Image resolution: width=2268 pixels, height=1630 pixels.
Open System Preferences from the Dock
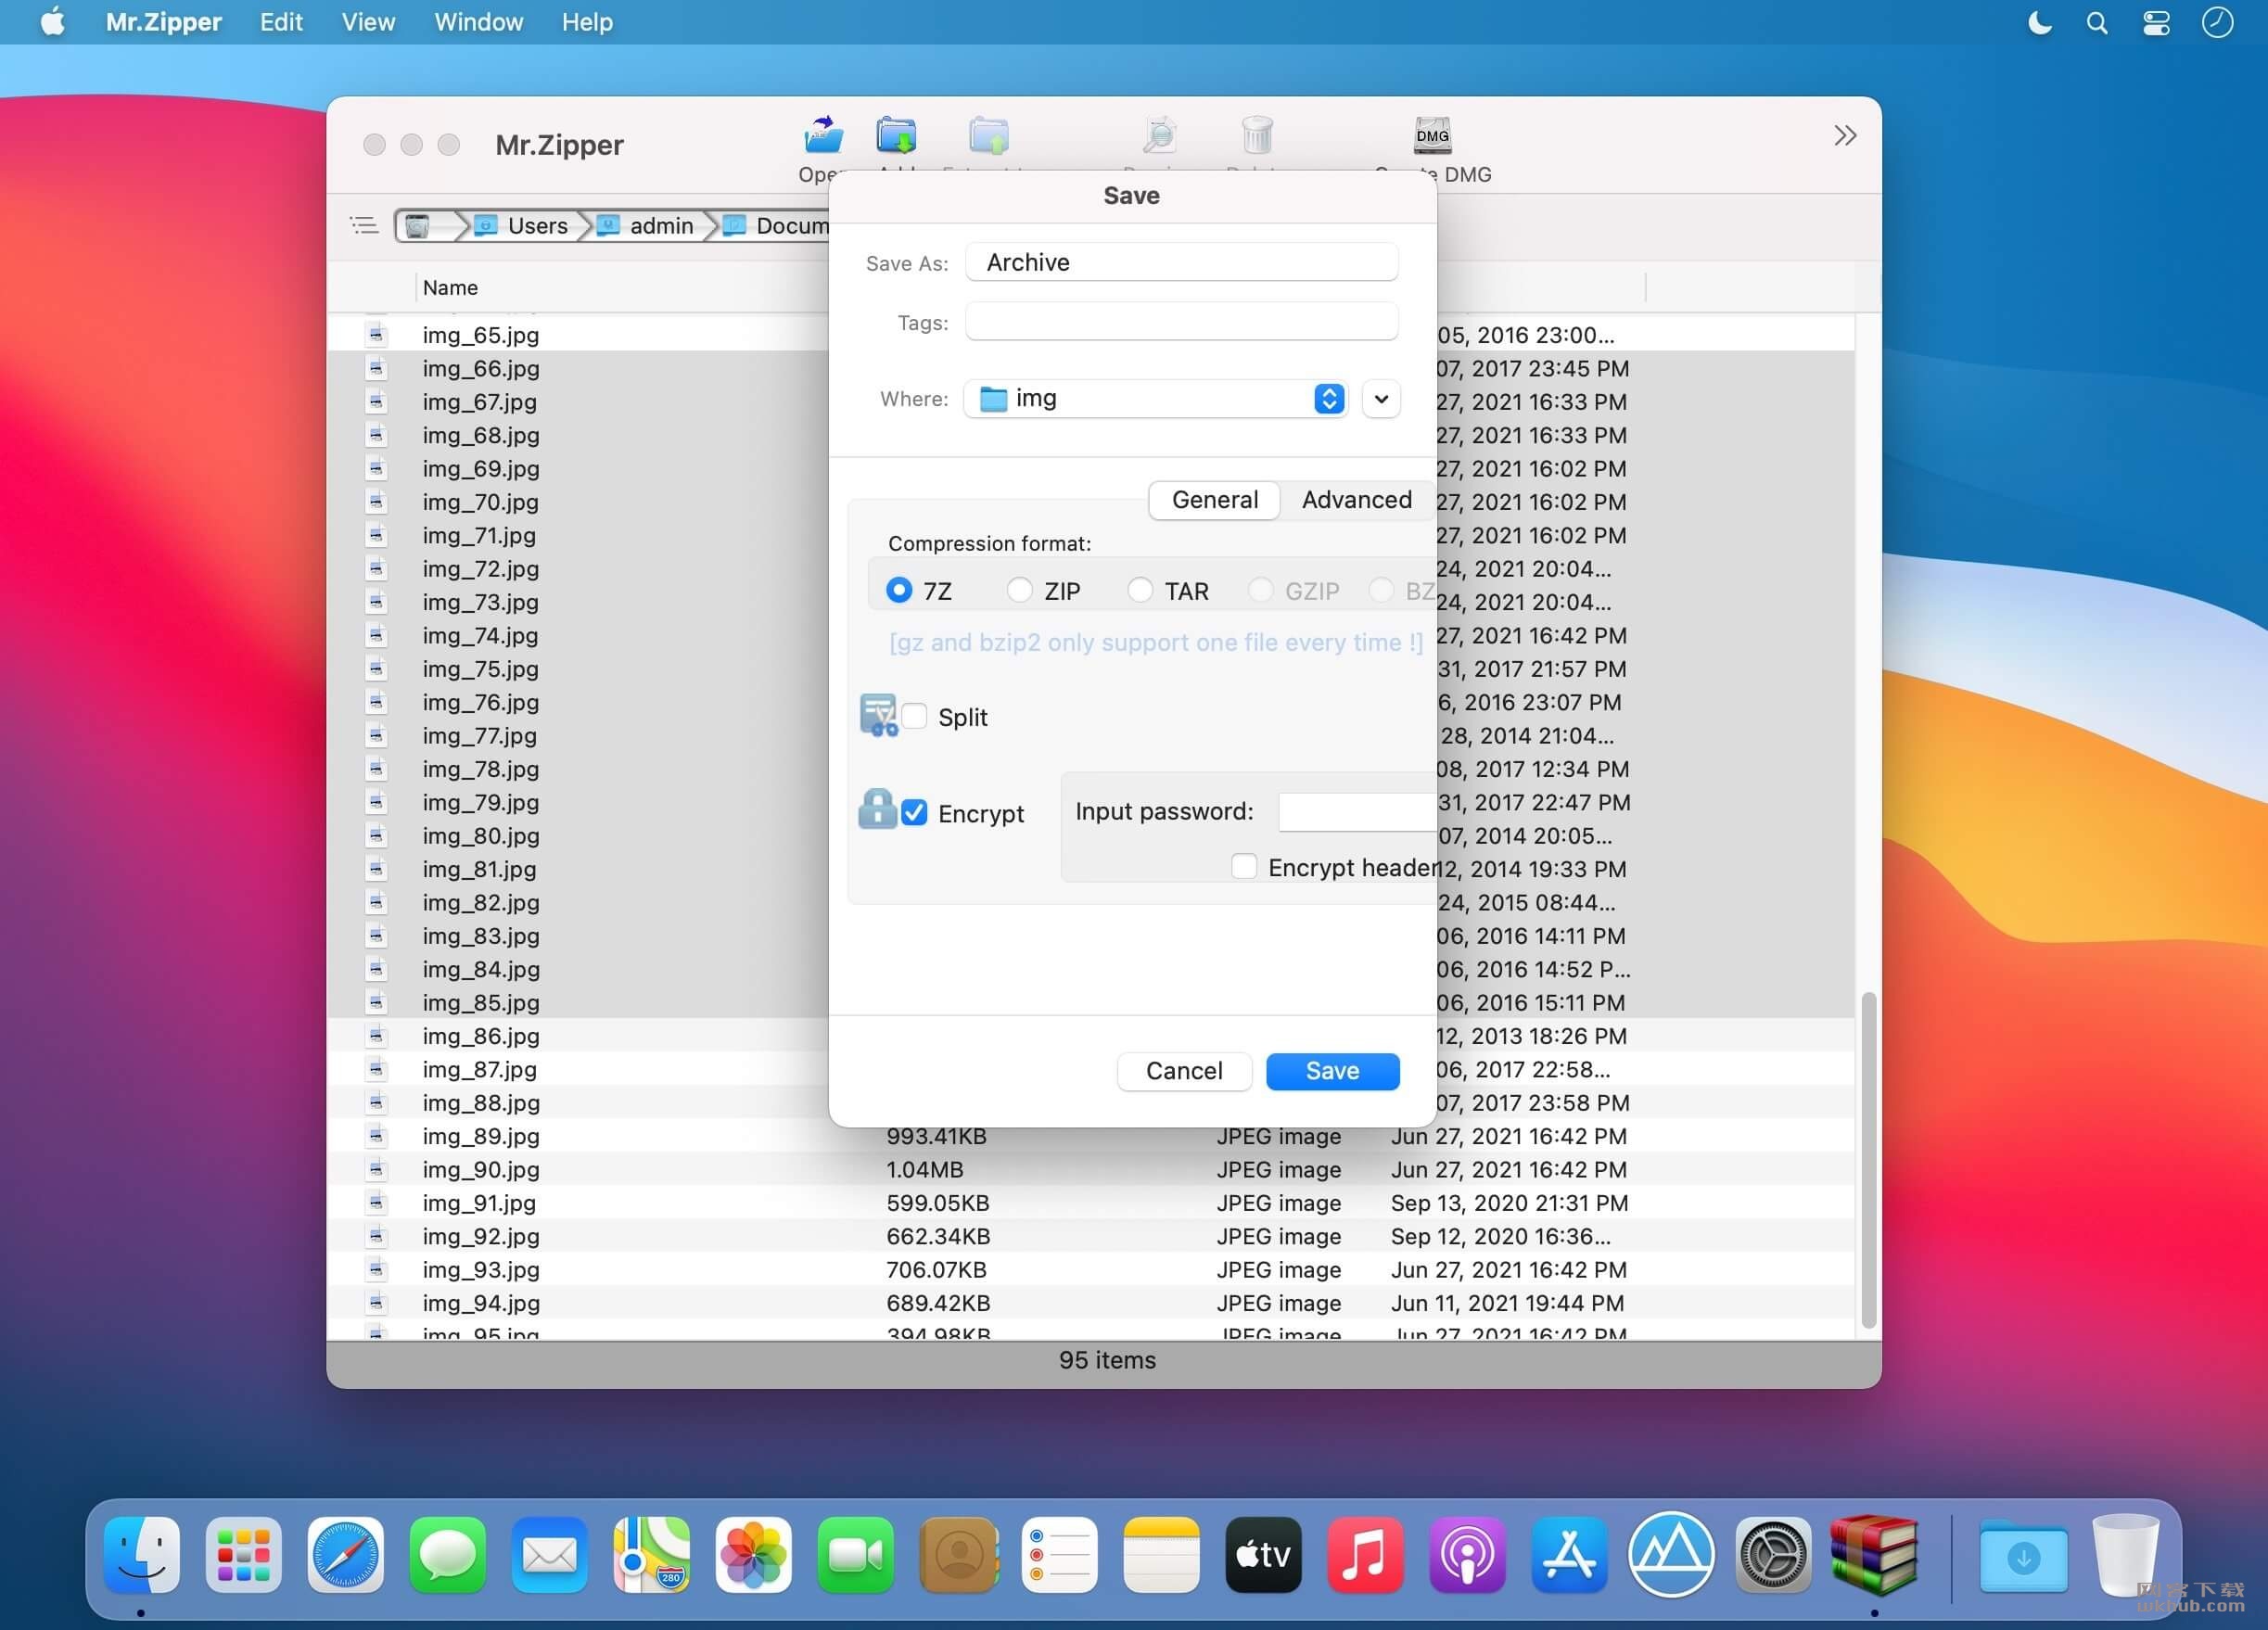click(x=1773, y=1555)
